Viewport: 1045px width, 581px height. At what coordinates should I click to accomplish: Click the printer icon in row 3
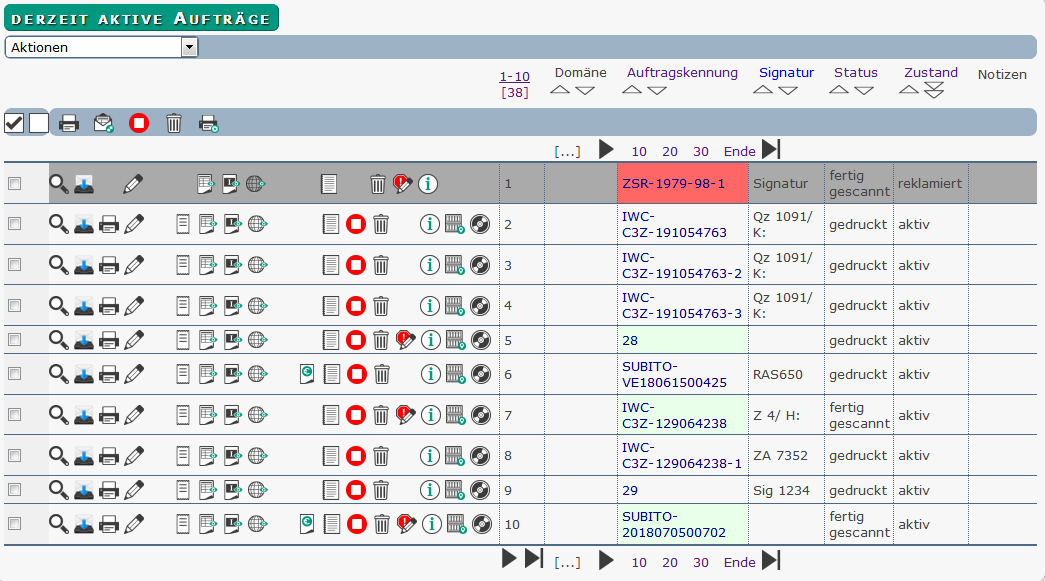tap(109, 266)
